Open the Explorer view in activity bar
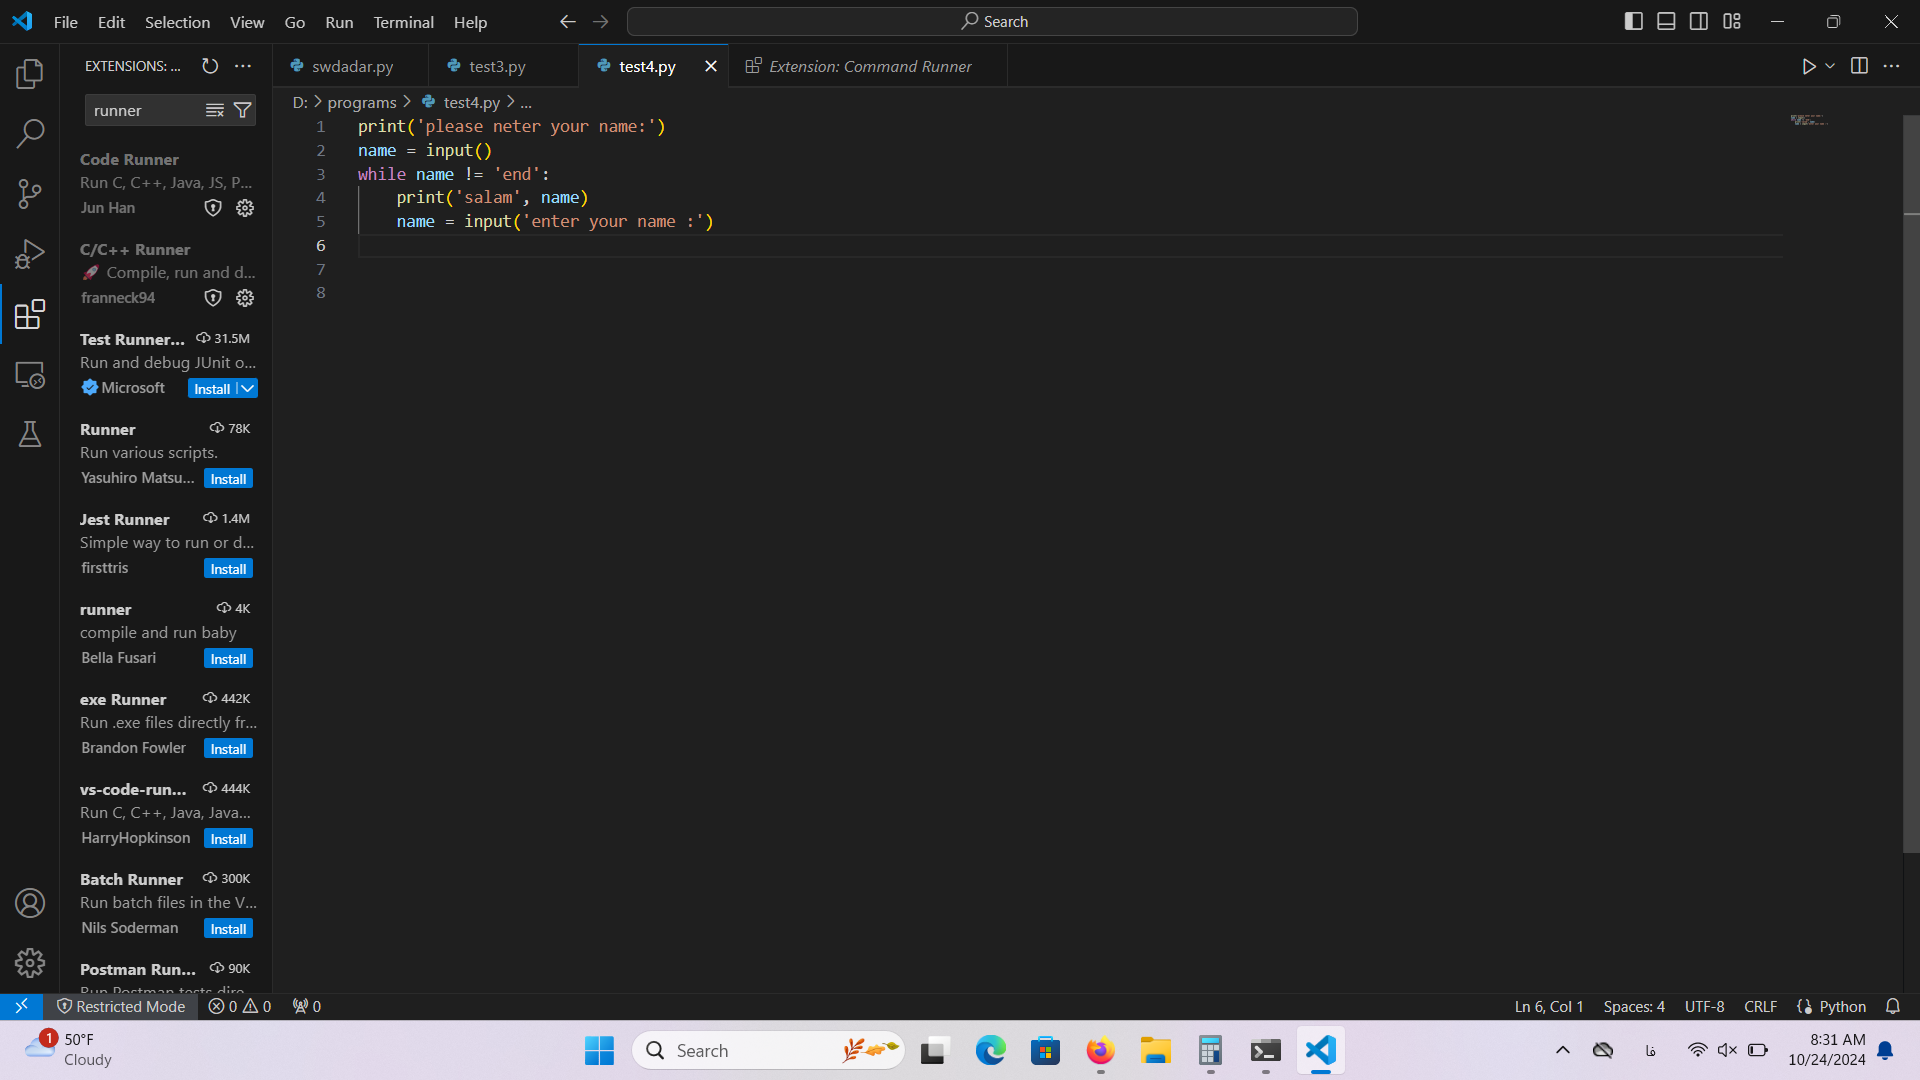 30,73
